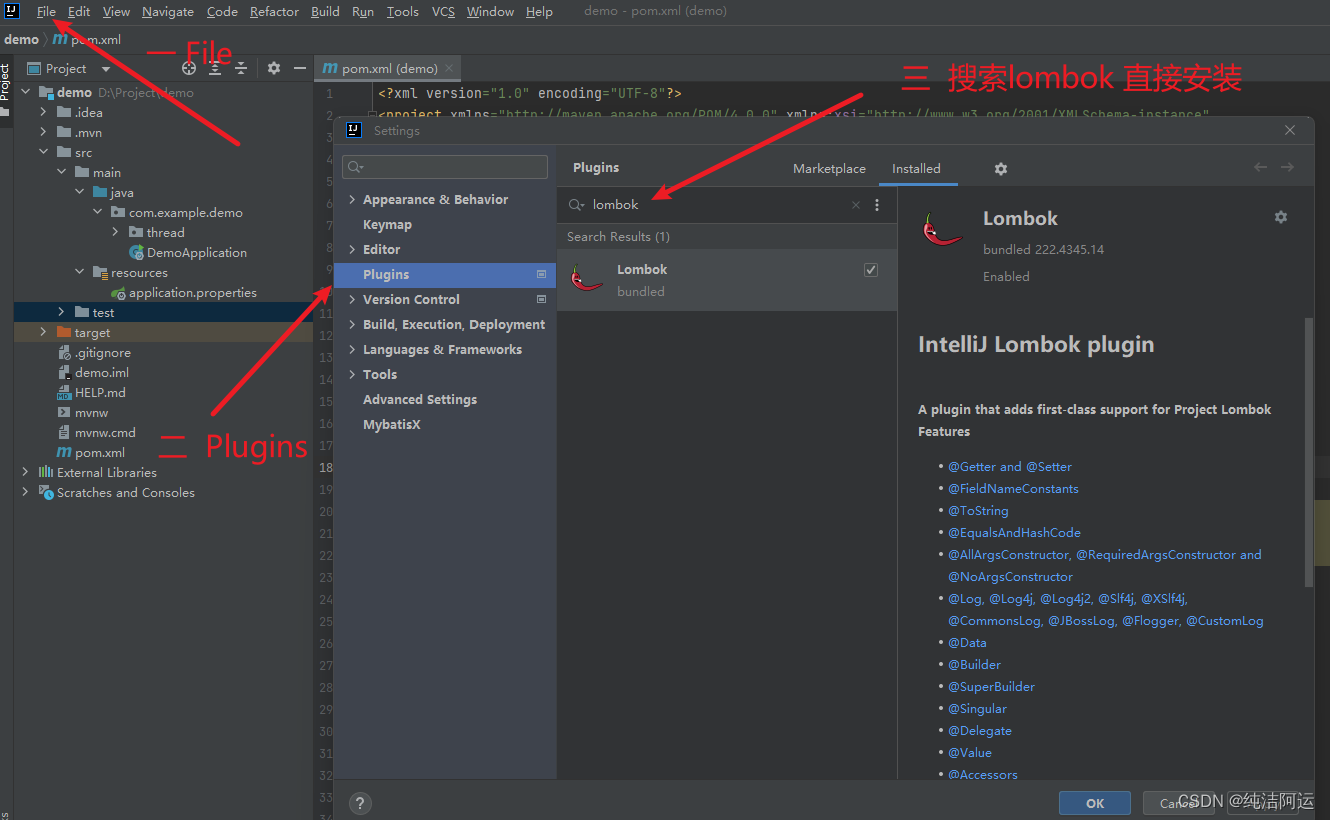Select Plugins in settings list
Image resolution: width=1330 pixels, height=820 pixels.
tap(444, 275)
